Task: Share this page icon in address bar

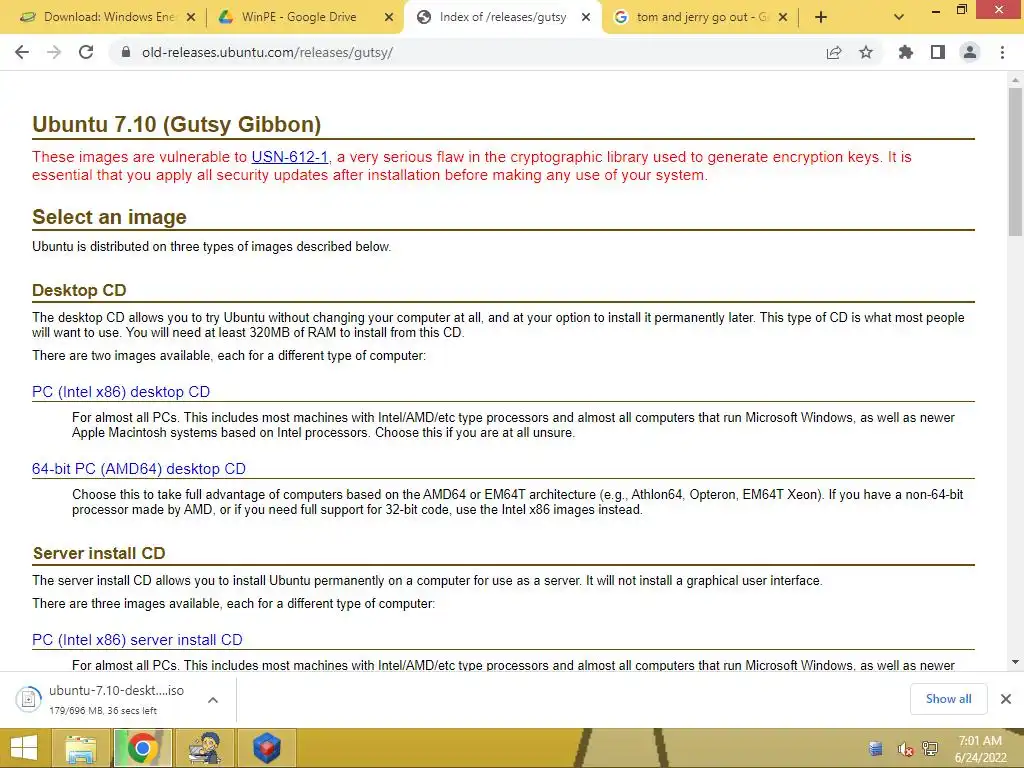Action: tap(834, 52)
